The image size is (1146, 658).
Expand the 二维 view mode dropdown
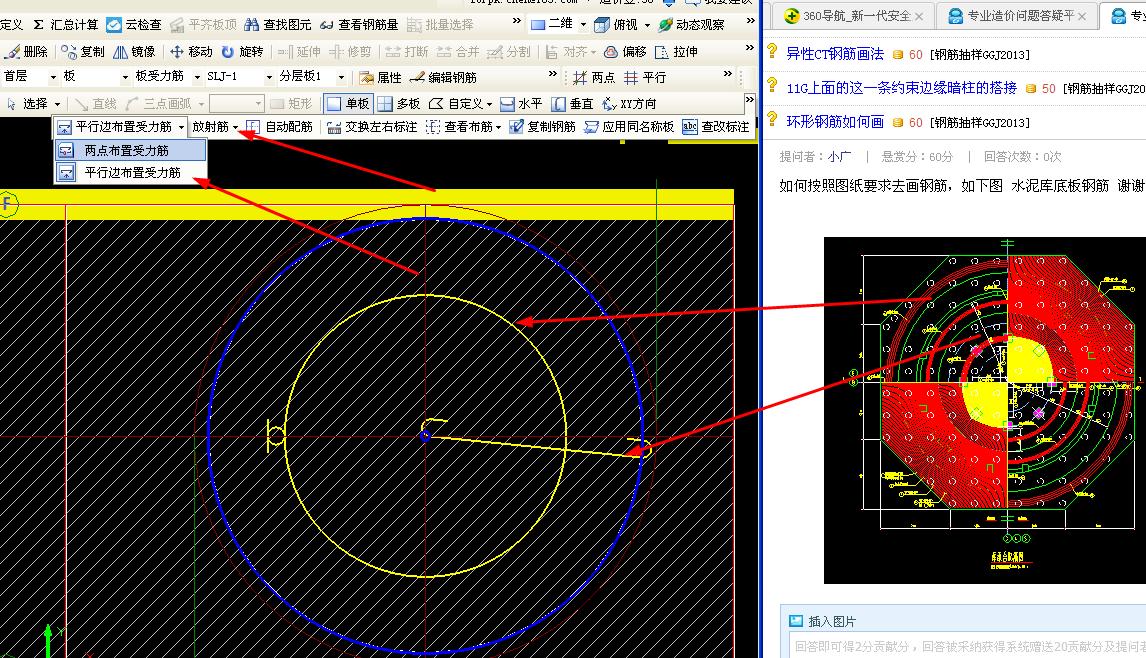583,25
